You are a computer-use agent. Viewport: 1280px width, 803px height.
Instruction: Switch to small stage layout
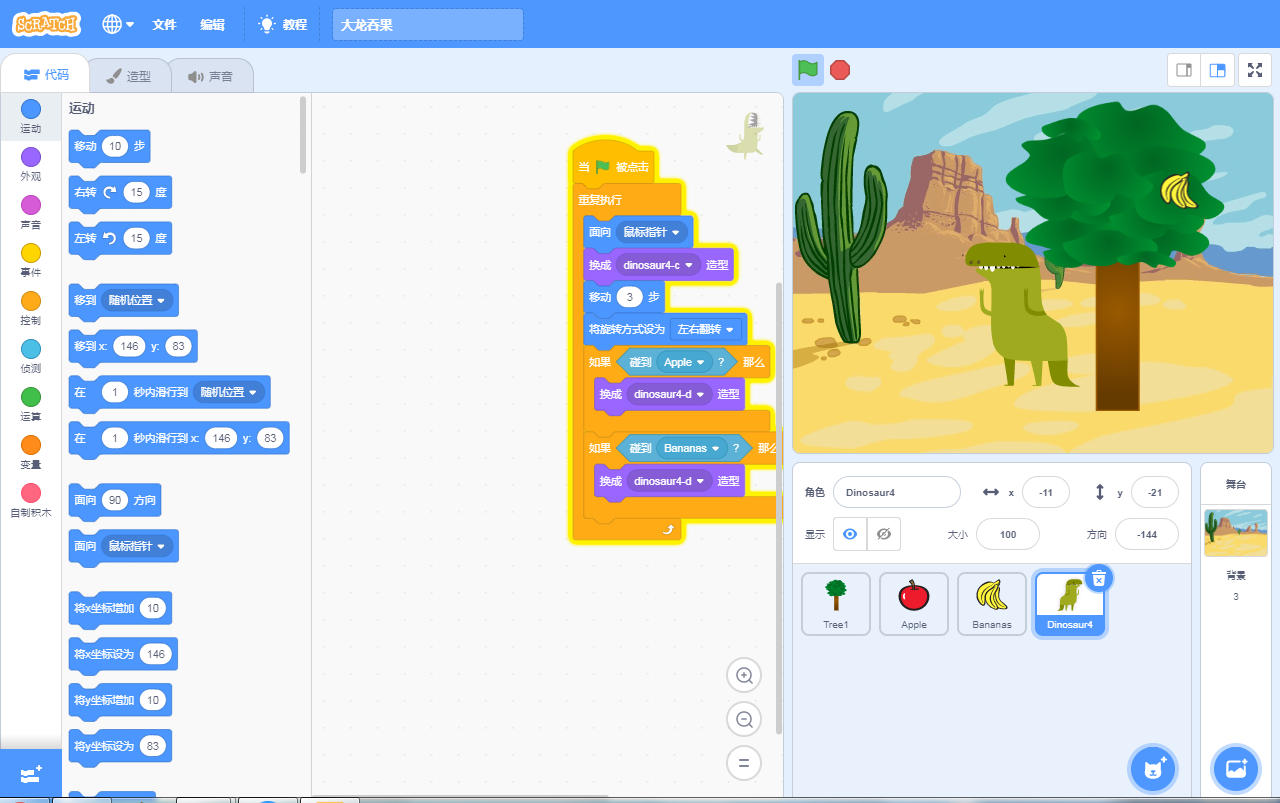[1184, 70]
